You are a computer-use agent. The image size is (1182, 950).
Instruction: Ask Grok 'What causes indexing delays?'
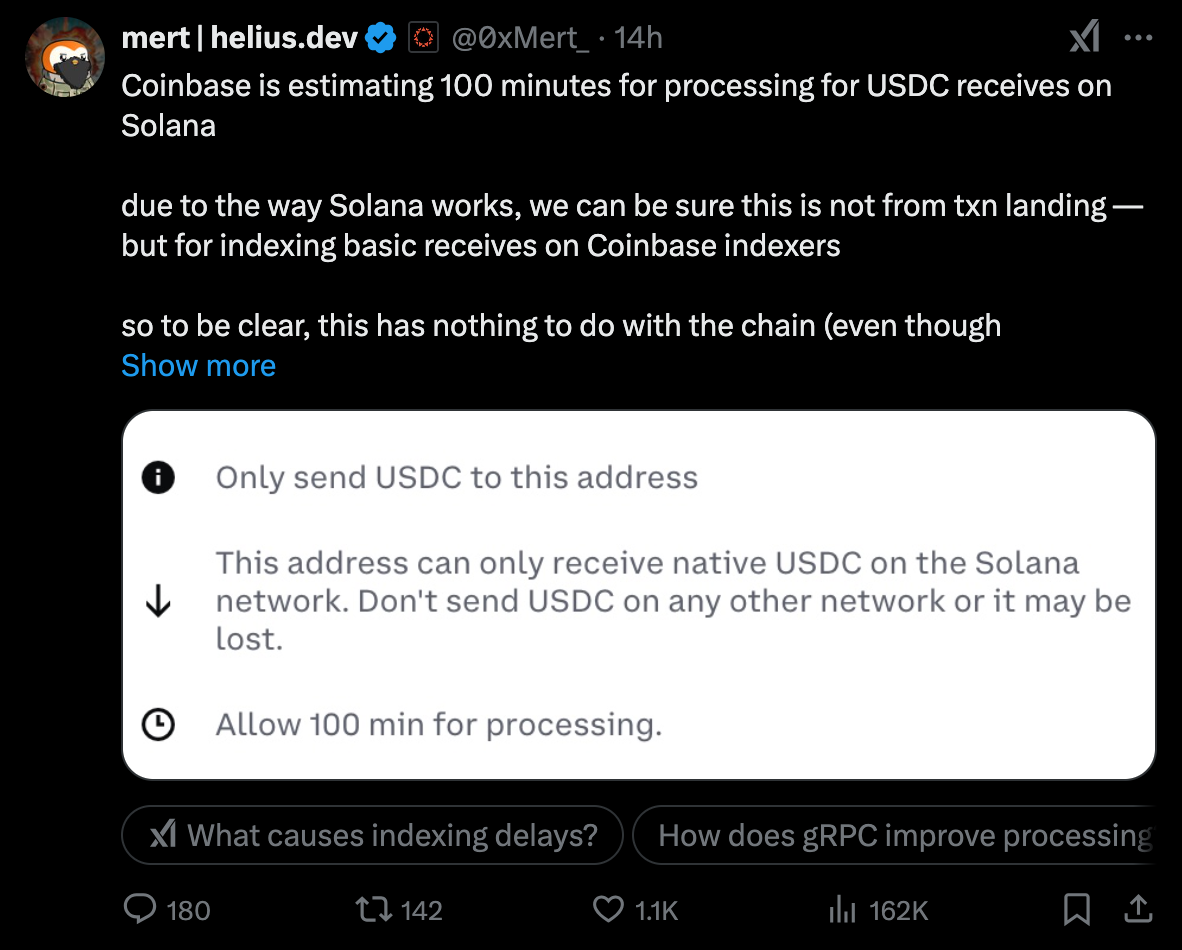372,835
